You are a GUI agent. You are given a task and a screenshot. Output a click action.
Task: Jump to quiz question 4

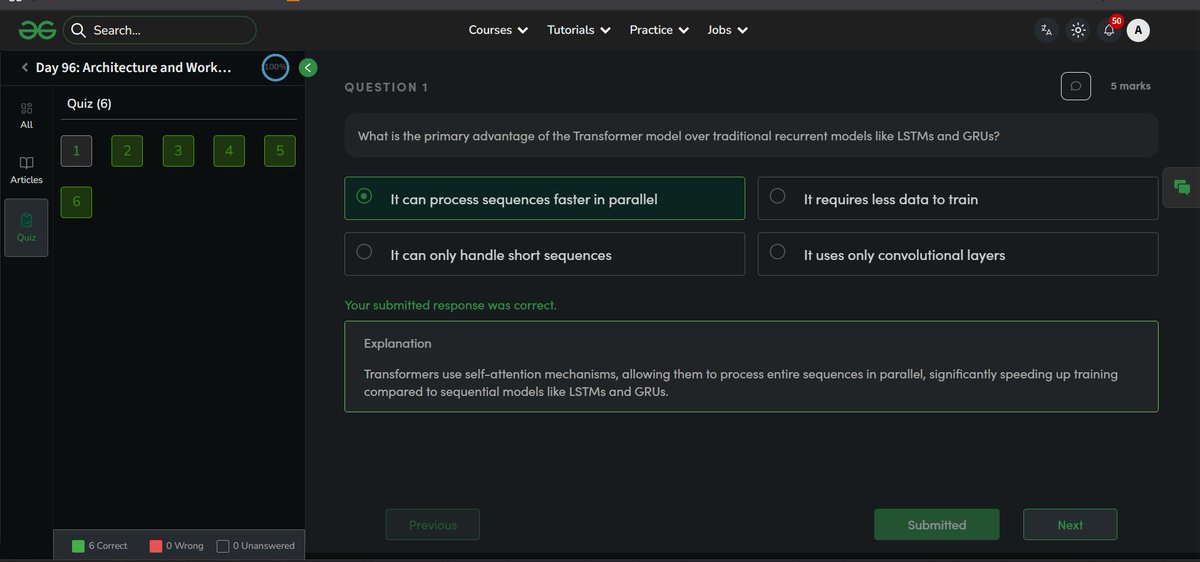point(229,150)
